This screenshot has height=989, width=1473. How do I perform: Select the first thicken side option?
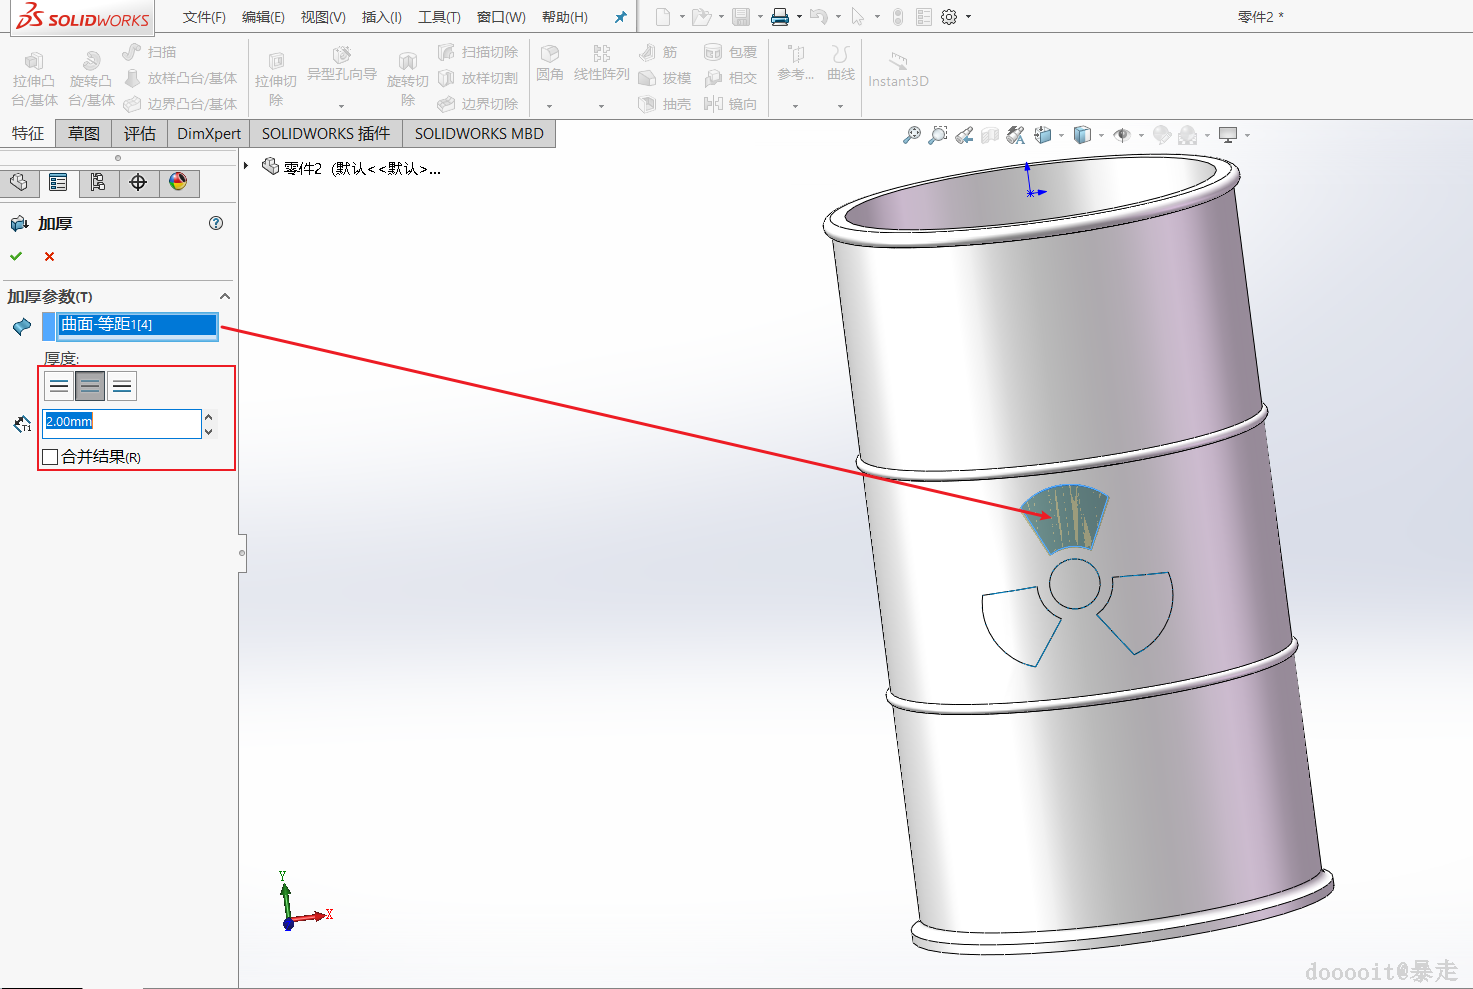click(x=59, y=386)
